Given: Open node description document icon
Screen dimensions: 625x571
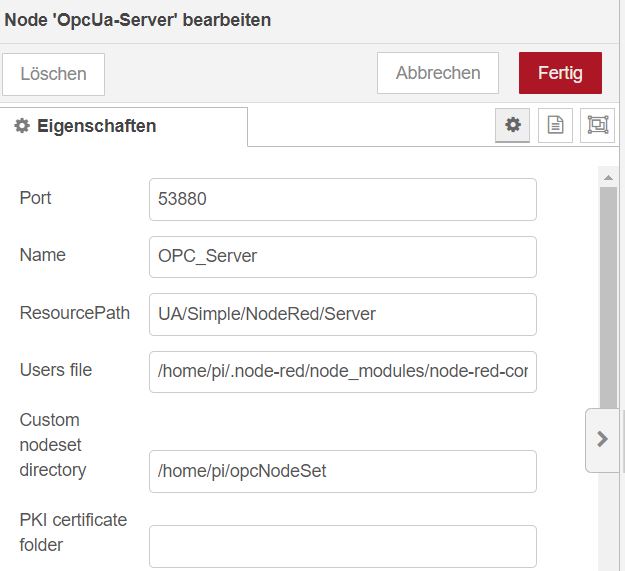Looking at the screenshot, I should pos(555,125).
